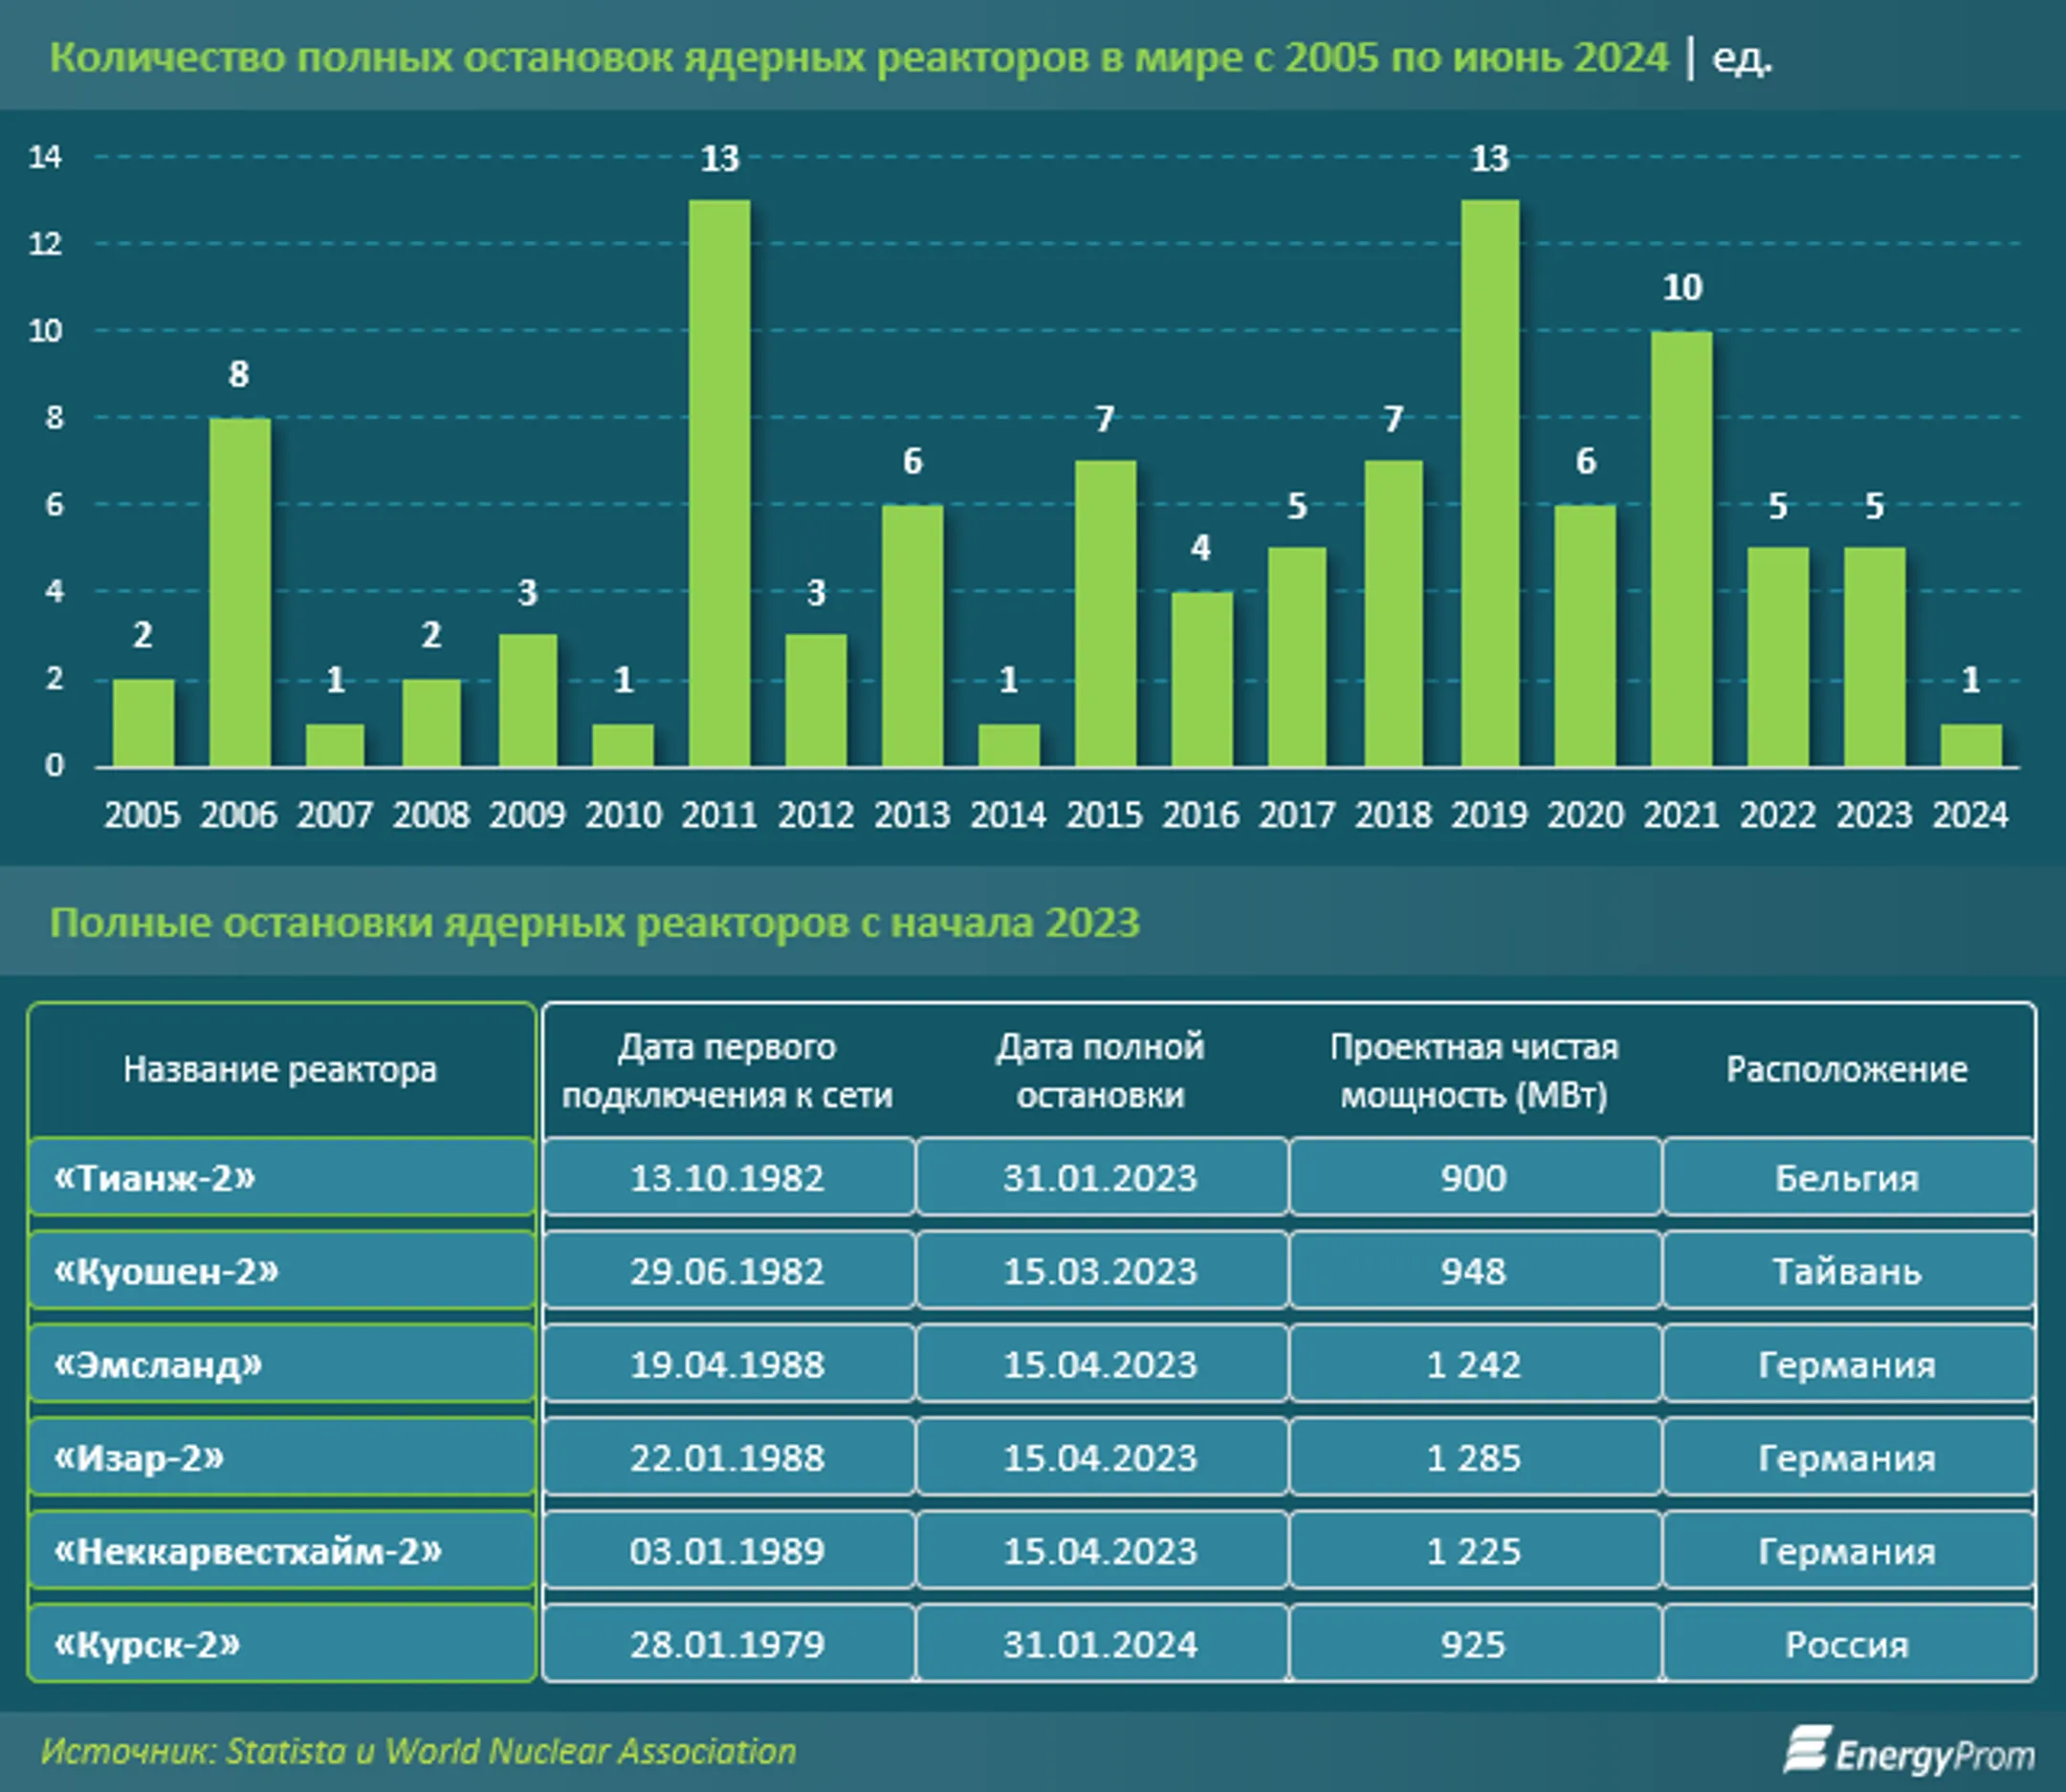The image size is (2066, 1792).
Task: Click the «Тианж-2» reactor name cell
Action: (282, 1177)
